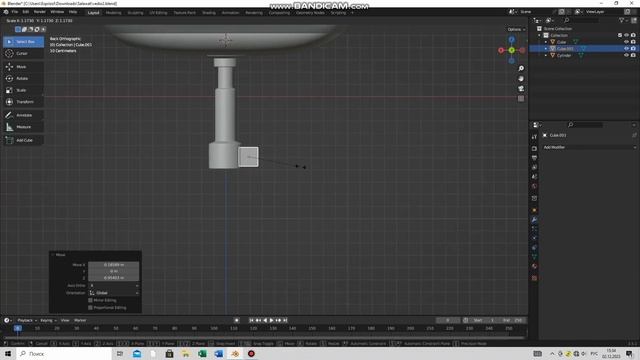Open the Object properties orange square tab

pyautogui.click(x=534, y=210)
